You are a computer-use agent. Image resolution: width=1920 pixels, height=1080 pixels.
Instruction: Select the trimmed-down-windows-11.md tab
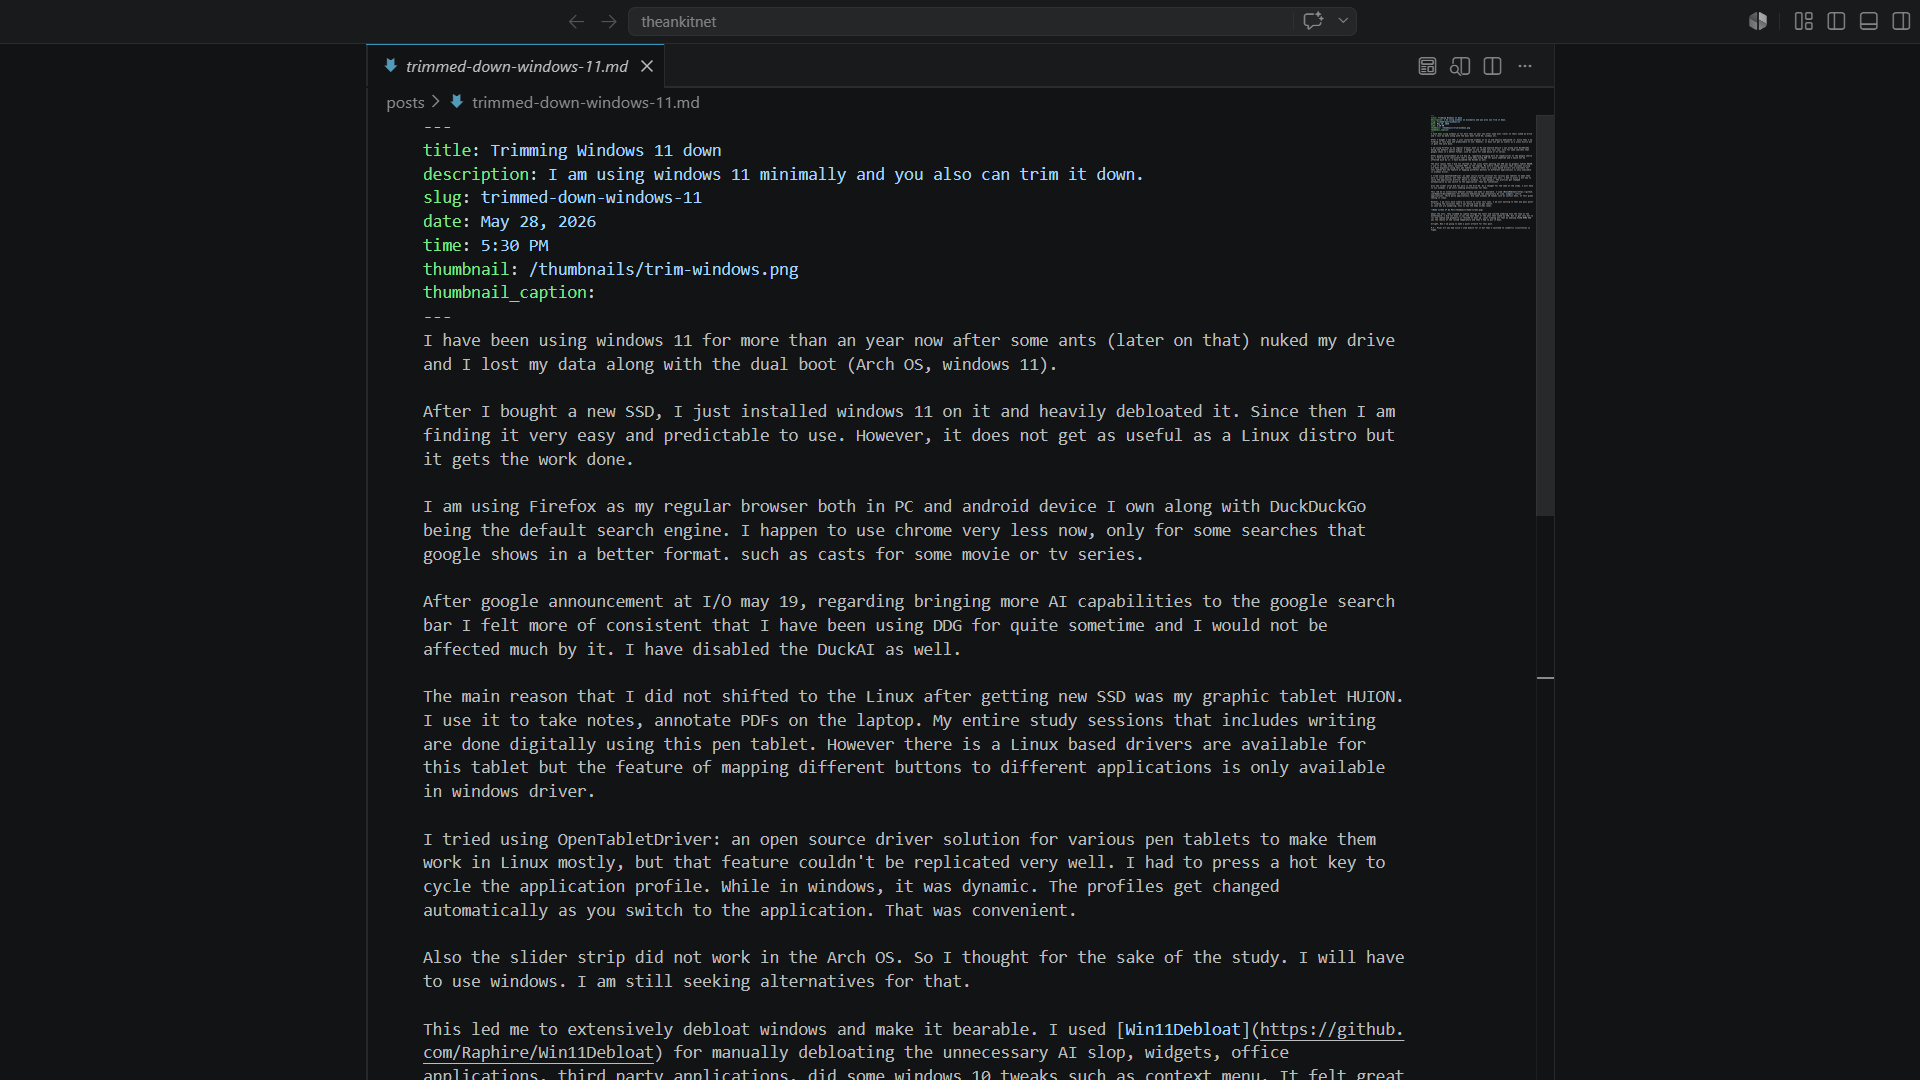(x=516, y=66)
